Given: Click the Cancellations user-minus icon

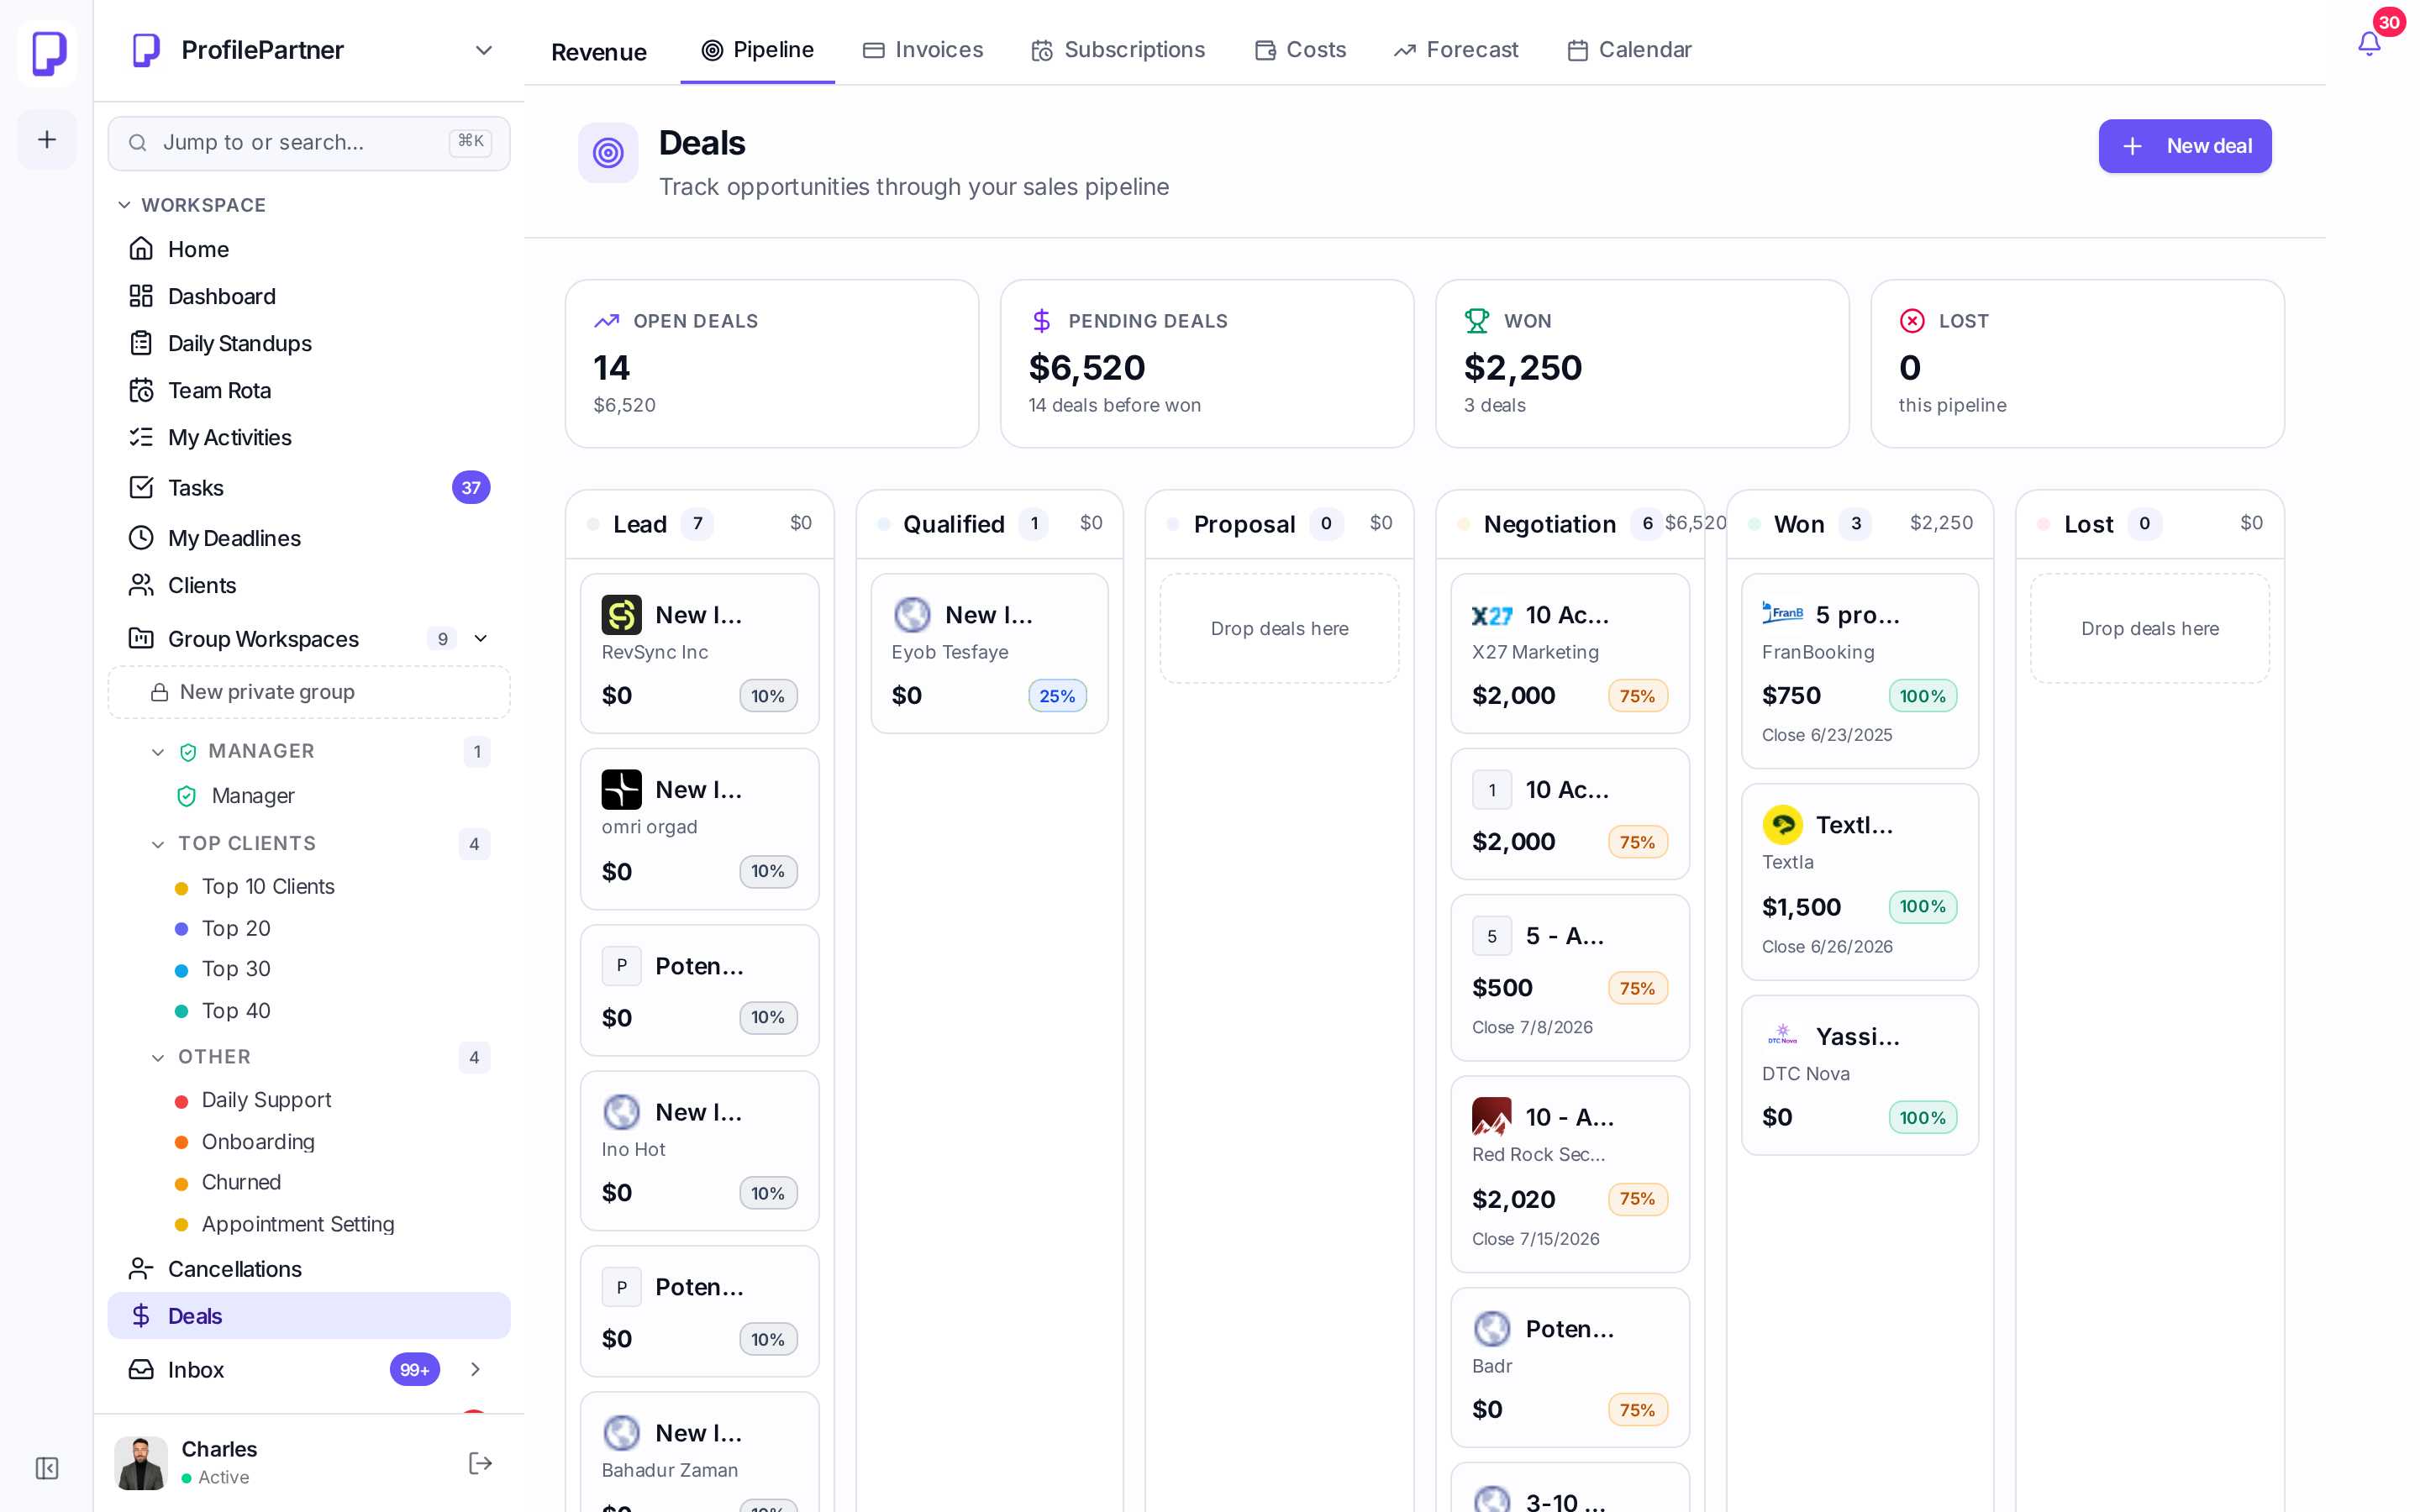Looking at the screenshot, I should click(141, 1269).
